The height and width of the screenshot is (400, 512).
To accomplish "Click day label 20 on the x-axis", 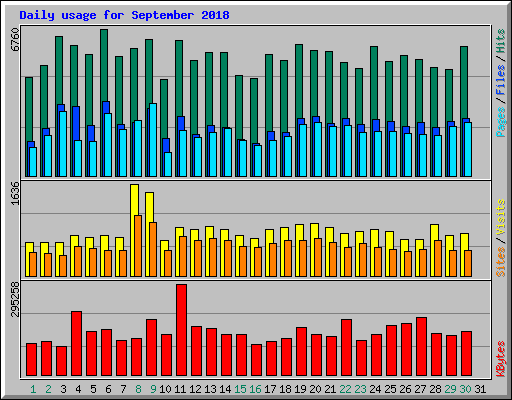I will tap(315, 389).
